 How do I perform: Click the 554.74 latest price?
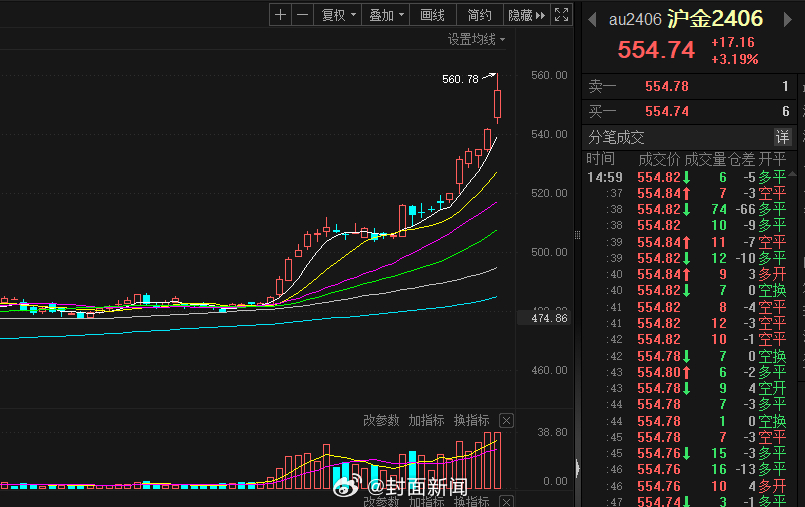pyautogui.click(x=656, y=50)
